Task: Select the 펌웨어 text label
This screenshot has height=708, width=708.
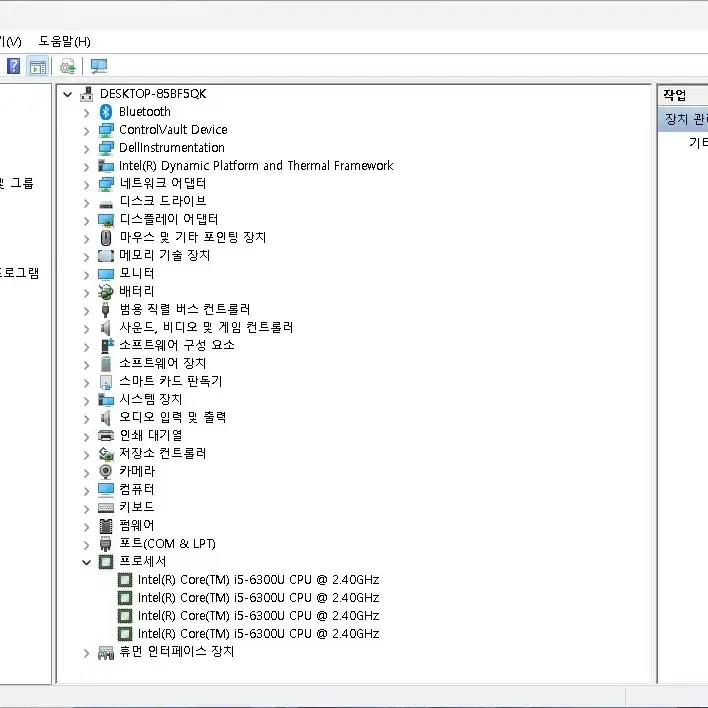Action: pos(137,525)
